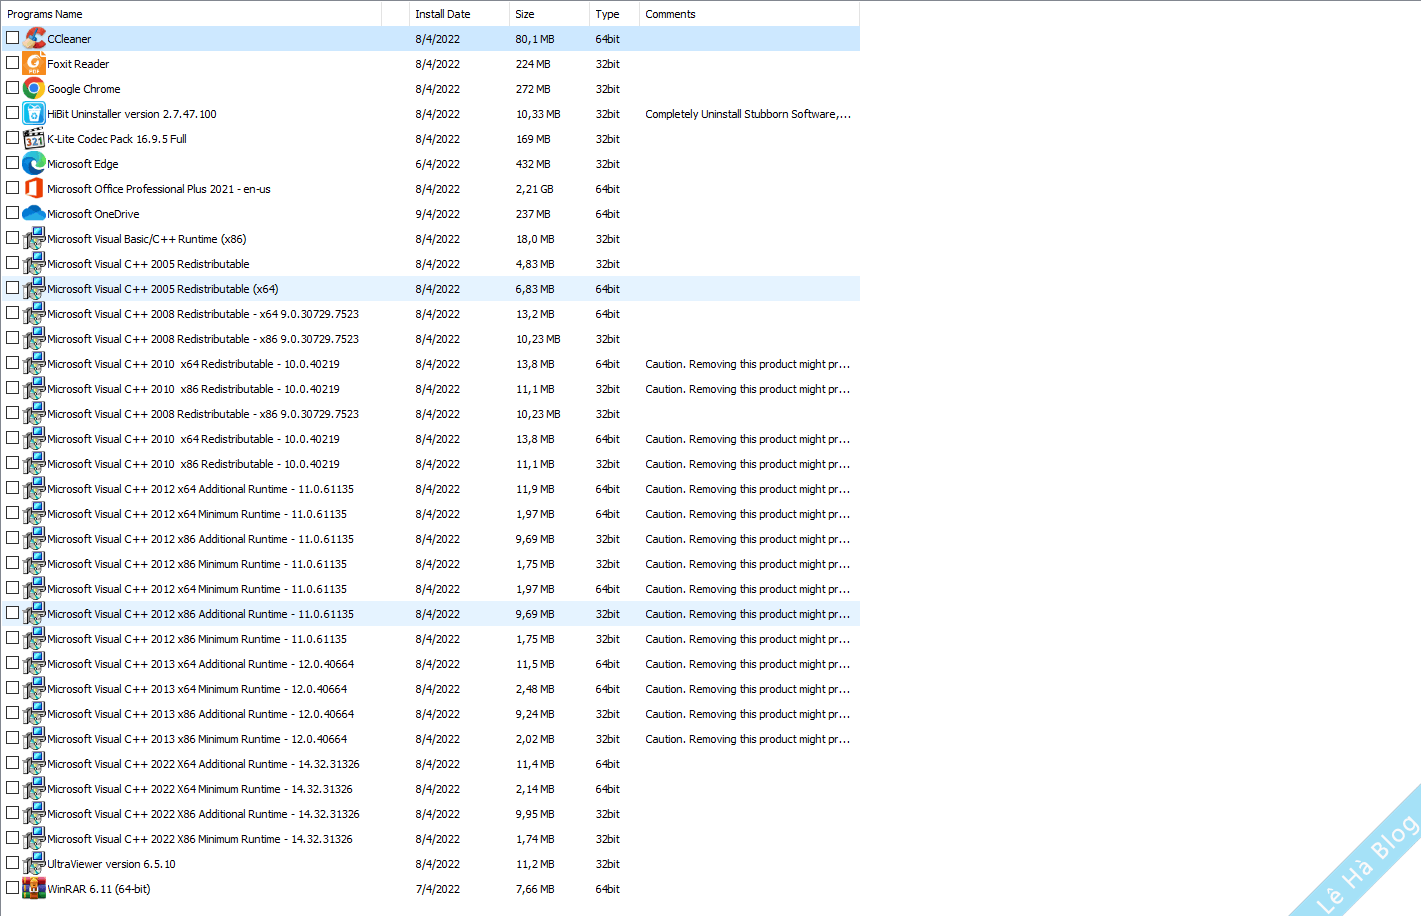
Task: Click the Google Chrome icon
Action: coord(35,88)
